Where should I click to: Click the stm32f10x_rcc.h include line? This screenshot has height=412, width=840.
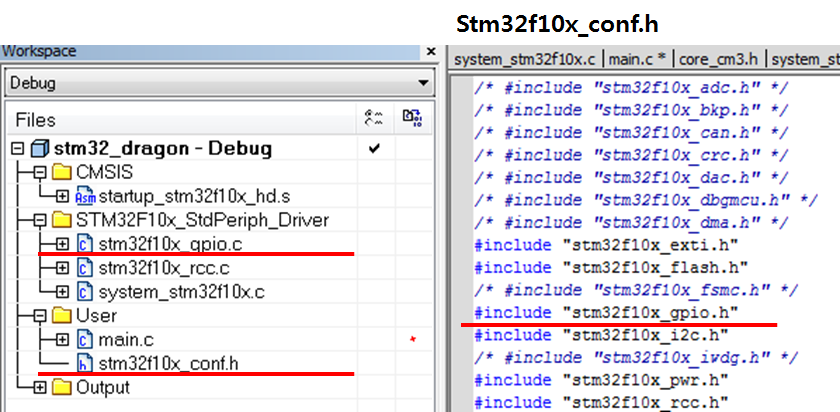coord(601,402)
